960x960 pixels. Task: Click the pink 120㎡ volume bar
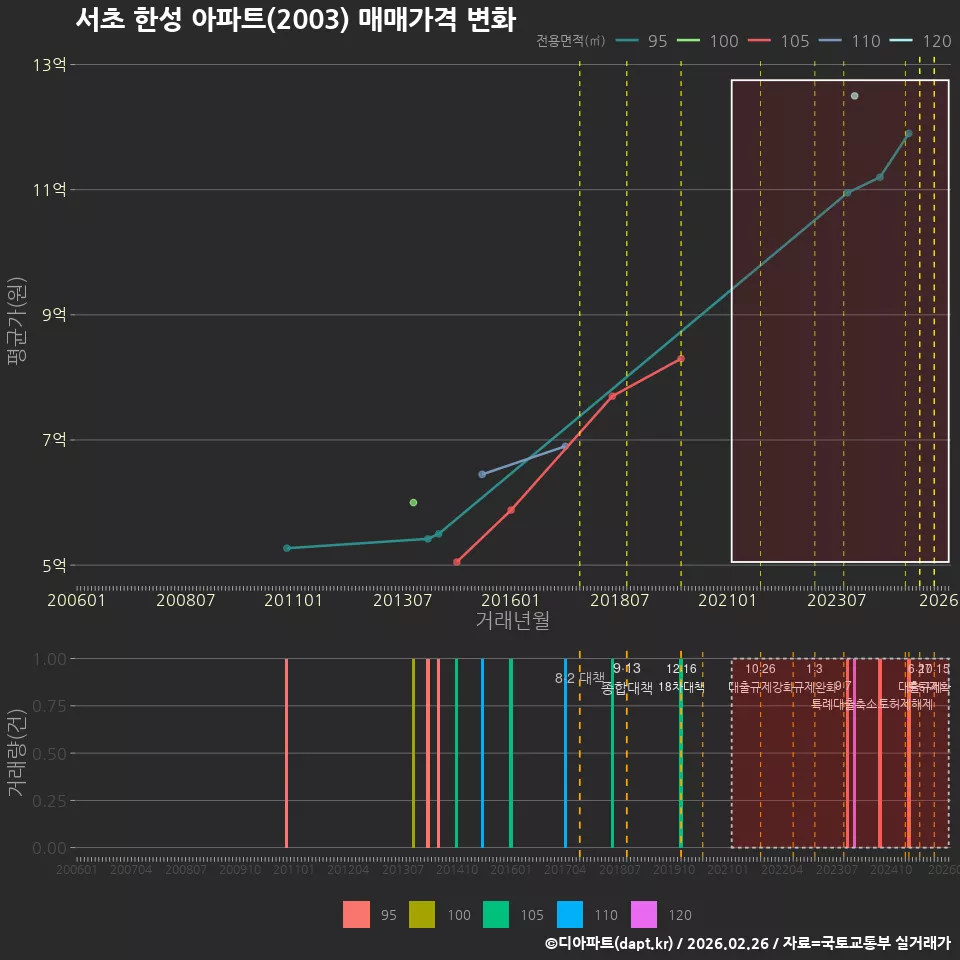pos(854,753)
